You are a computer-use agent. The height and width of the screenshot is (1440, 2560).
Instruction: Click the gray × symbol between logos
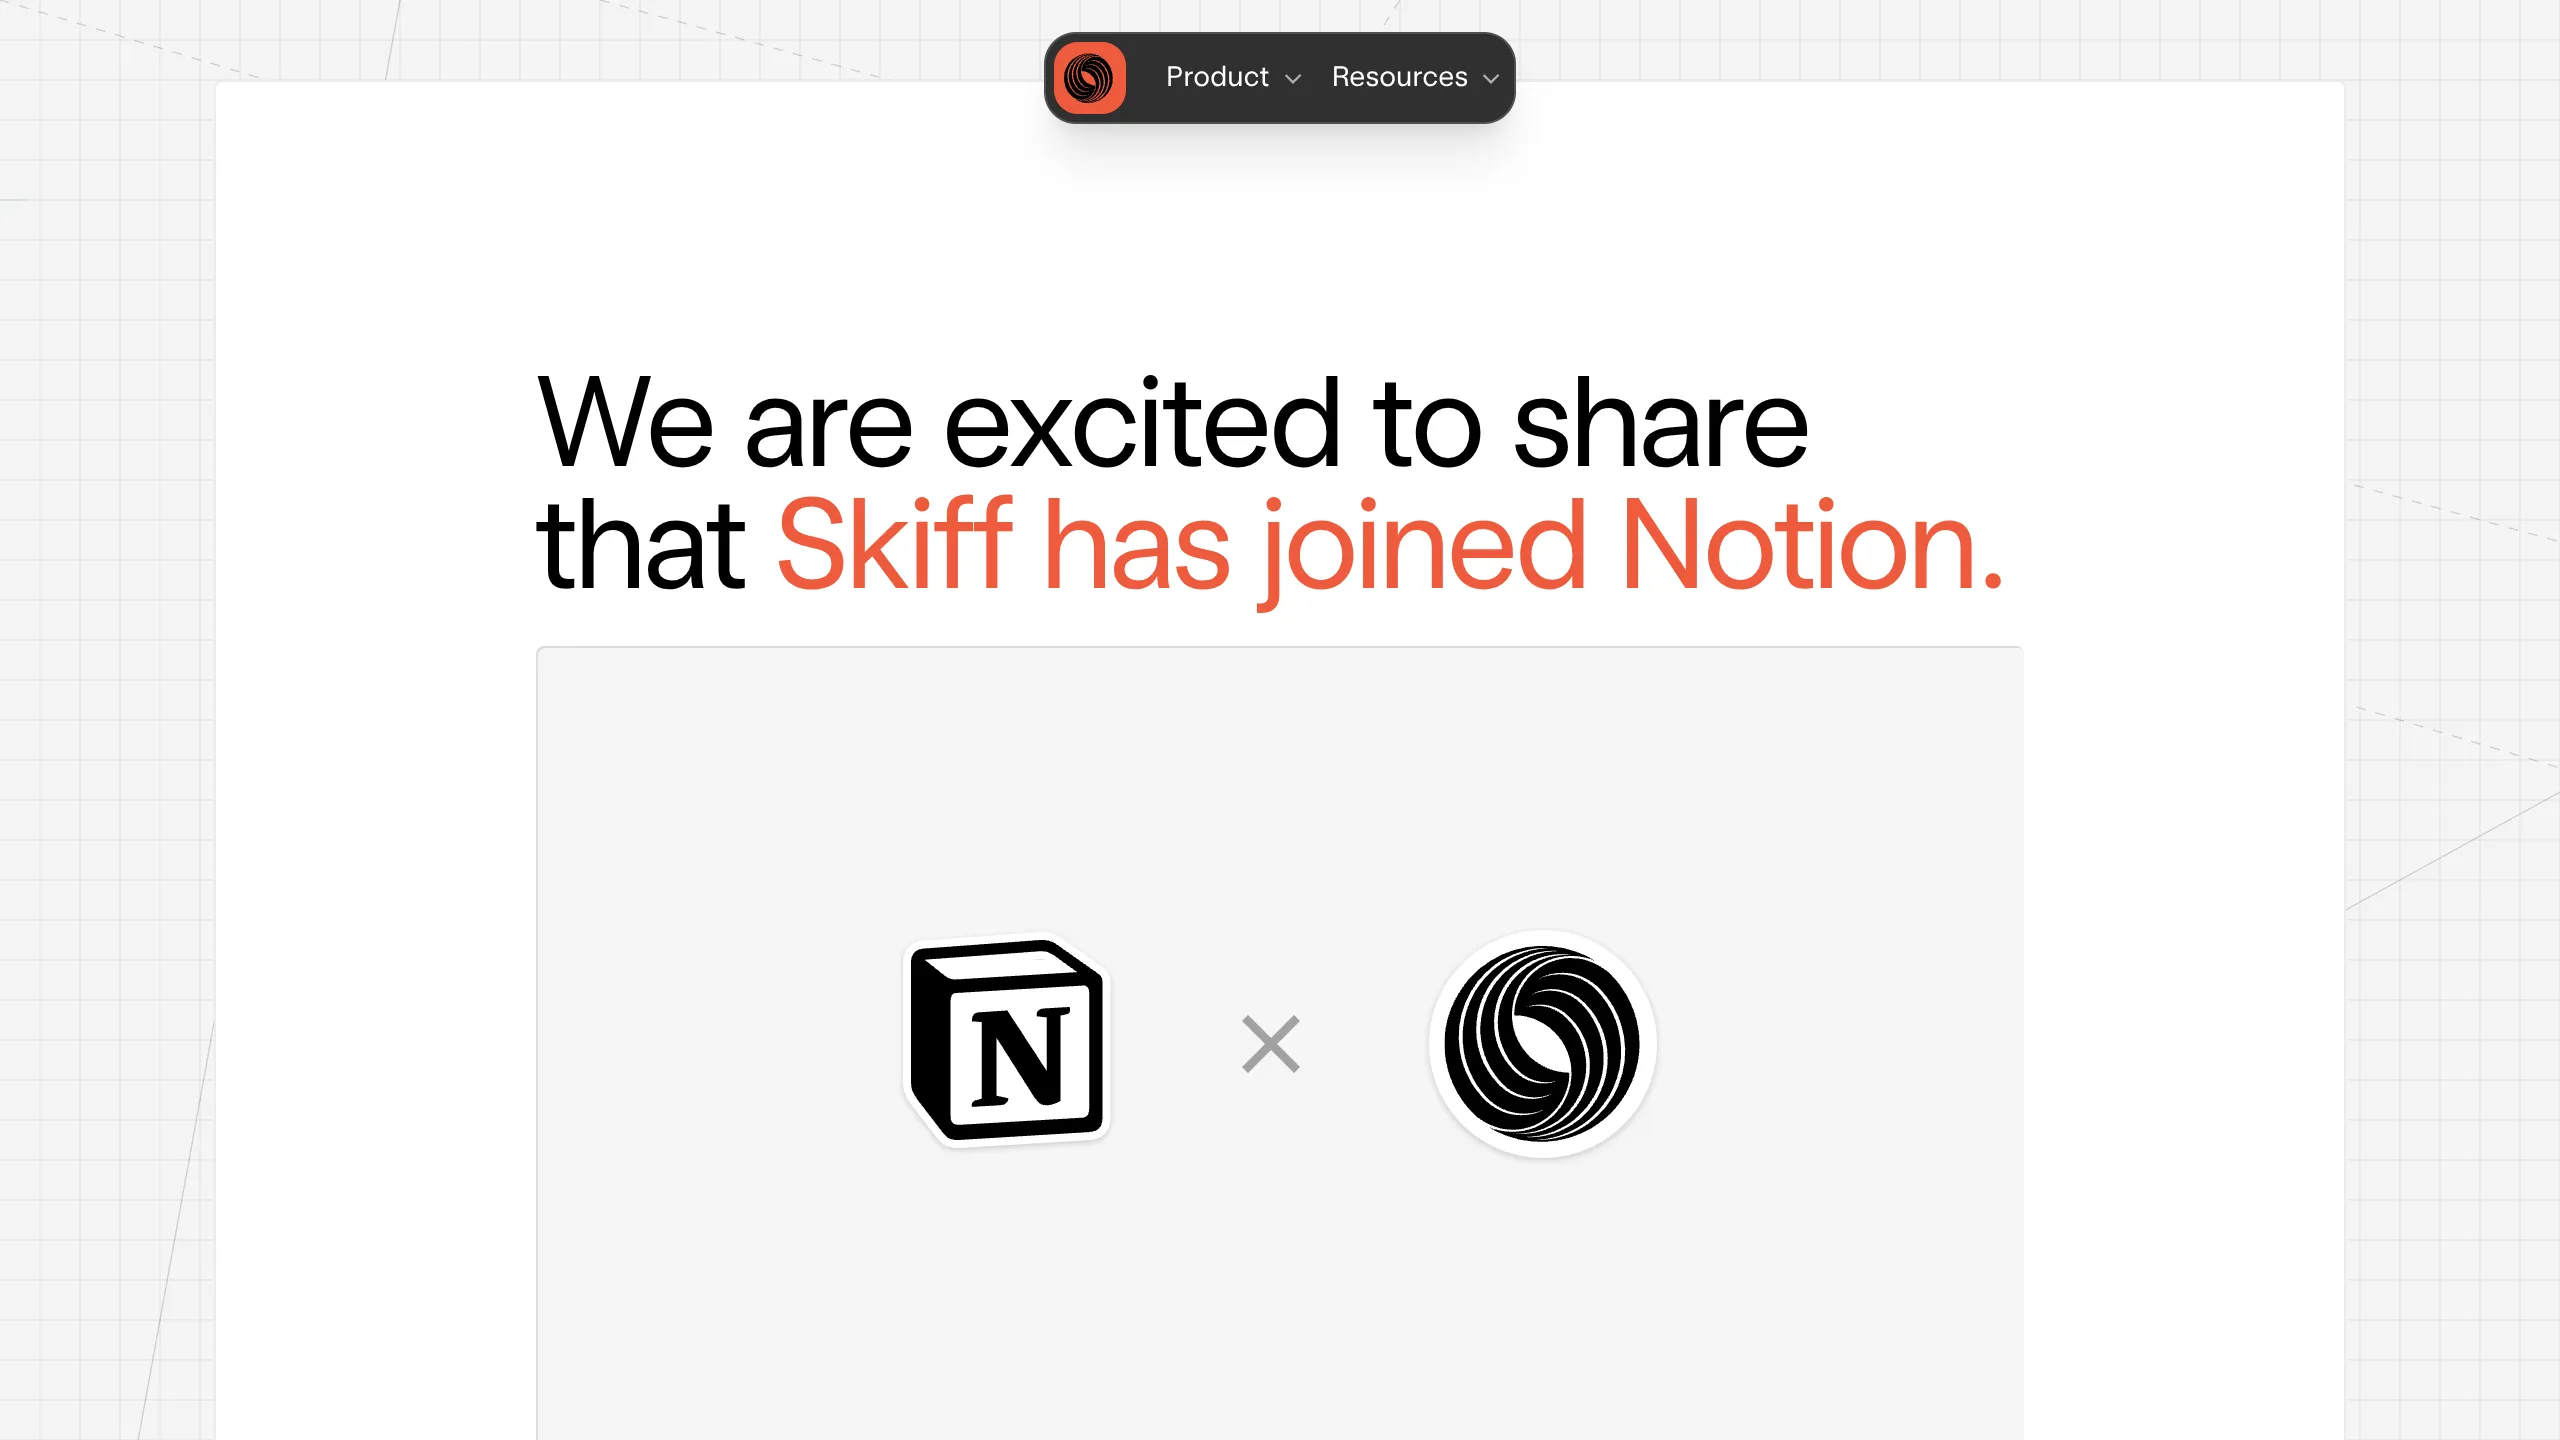(x=1270, y=1044)
